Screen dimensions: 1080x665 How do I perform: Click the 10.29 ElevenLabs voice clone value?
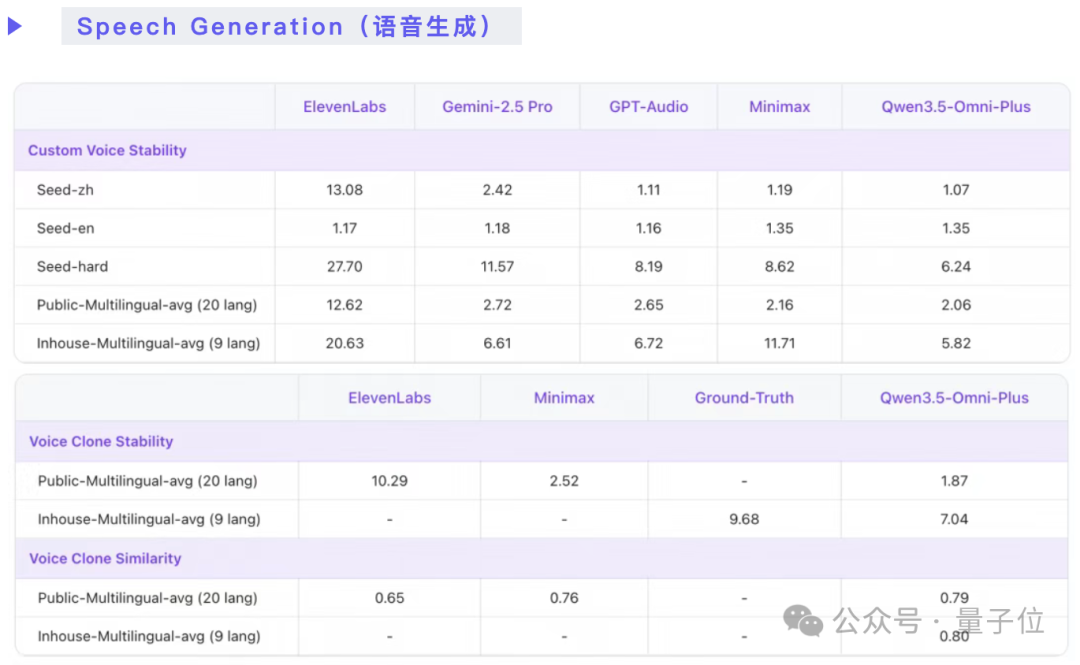point(389,481)
